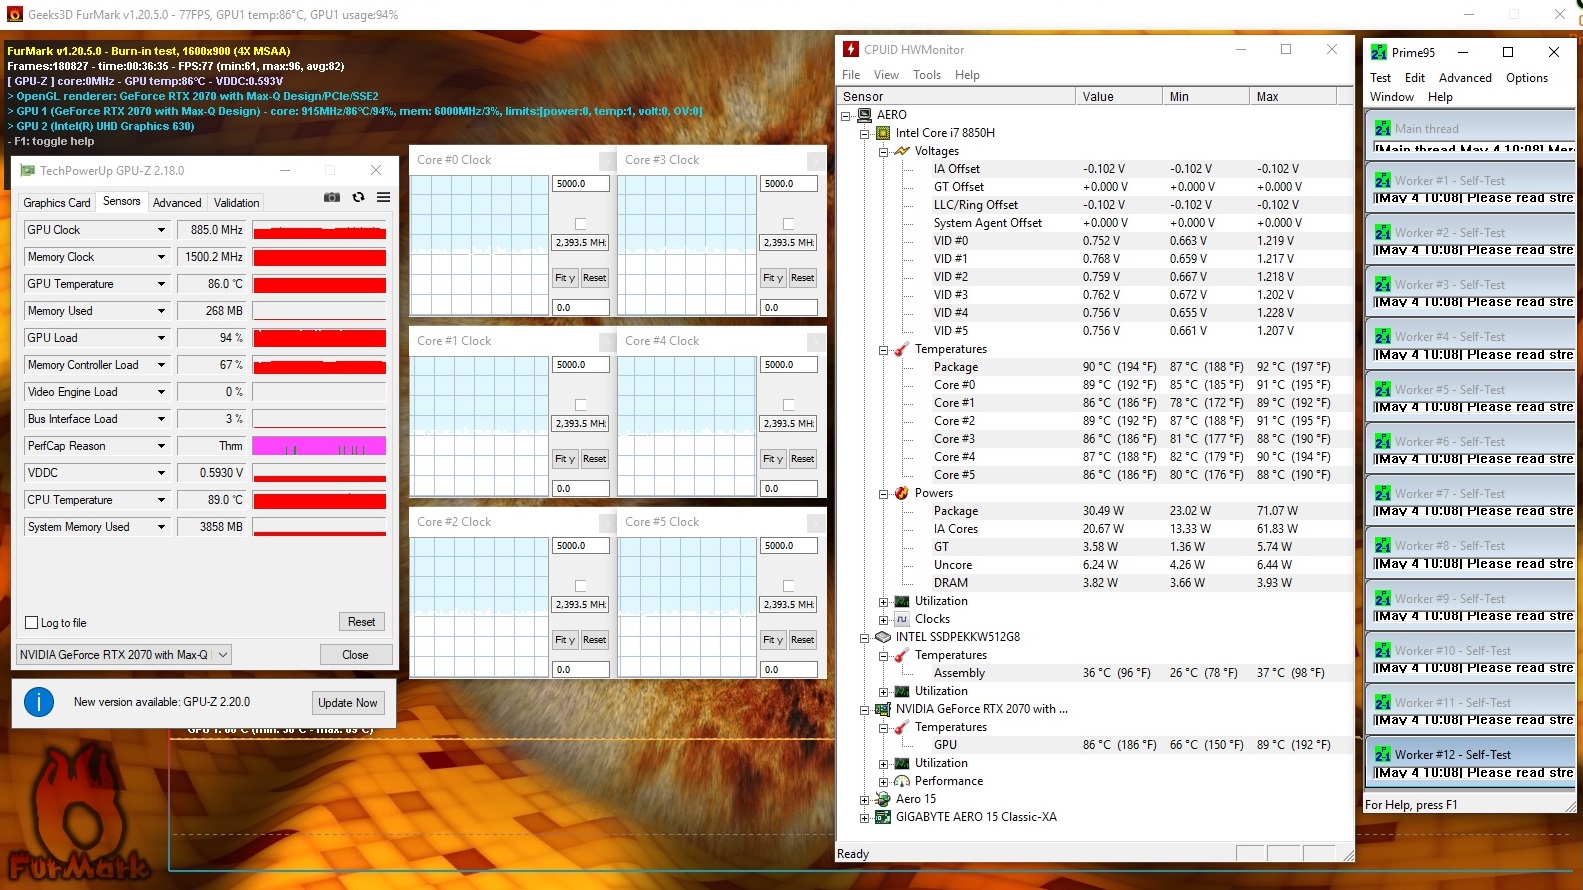Click the INTEL SSDPEKKW512G8 drive icon
The width and height of the screenshot is (1583, 890).
883,637
